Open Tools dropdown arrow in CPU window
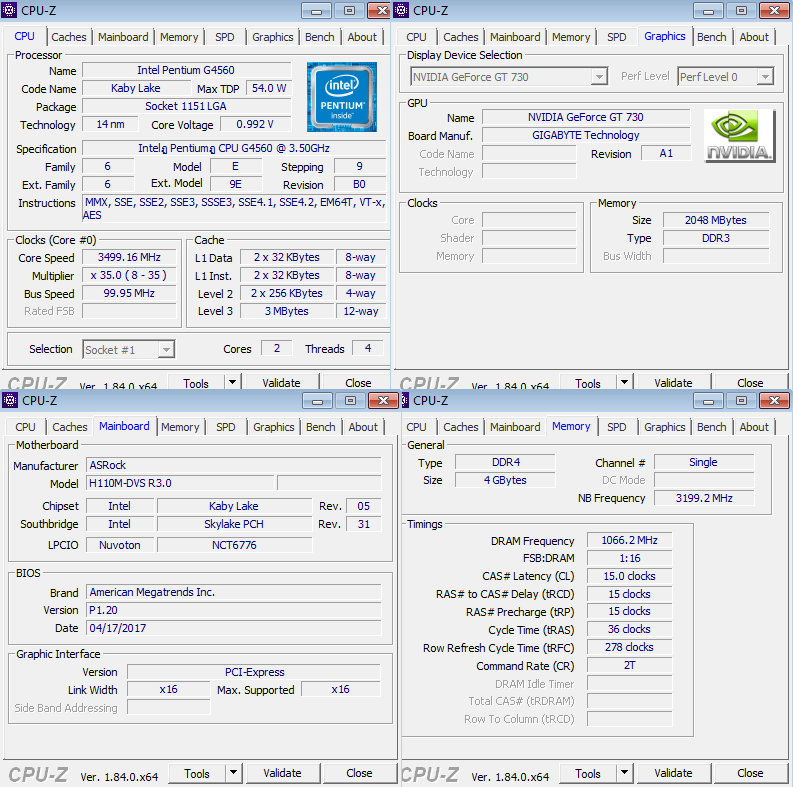The width and height of the screenshot is (793, 787). click(x=232, y=382)
